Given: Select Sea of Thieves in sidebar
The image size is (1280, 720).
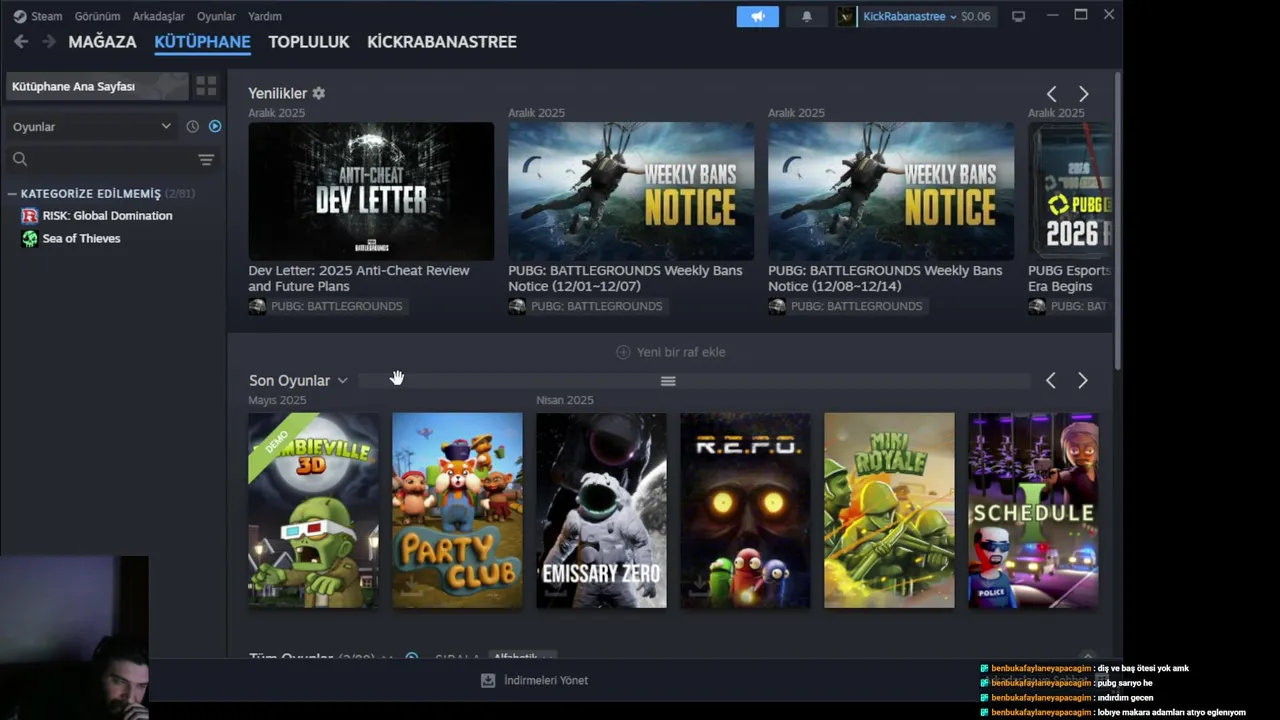Looking at the screenshot, I should [x=81, y=238].
